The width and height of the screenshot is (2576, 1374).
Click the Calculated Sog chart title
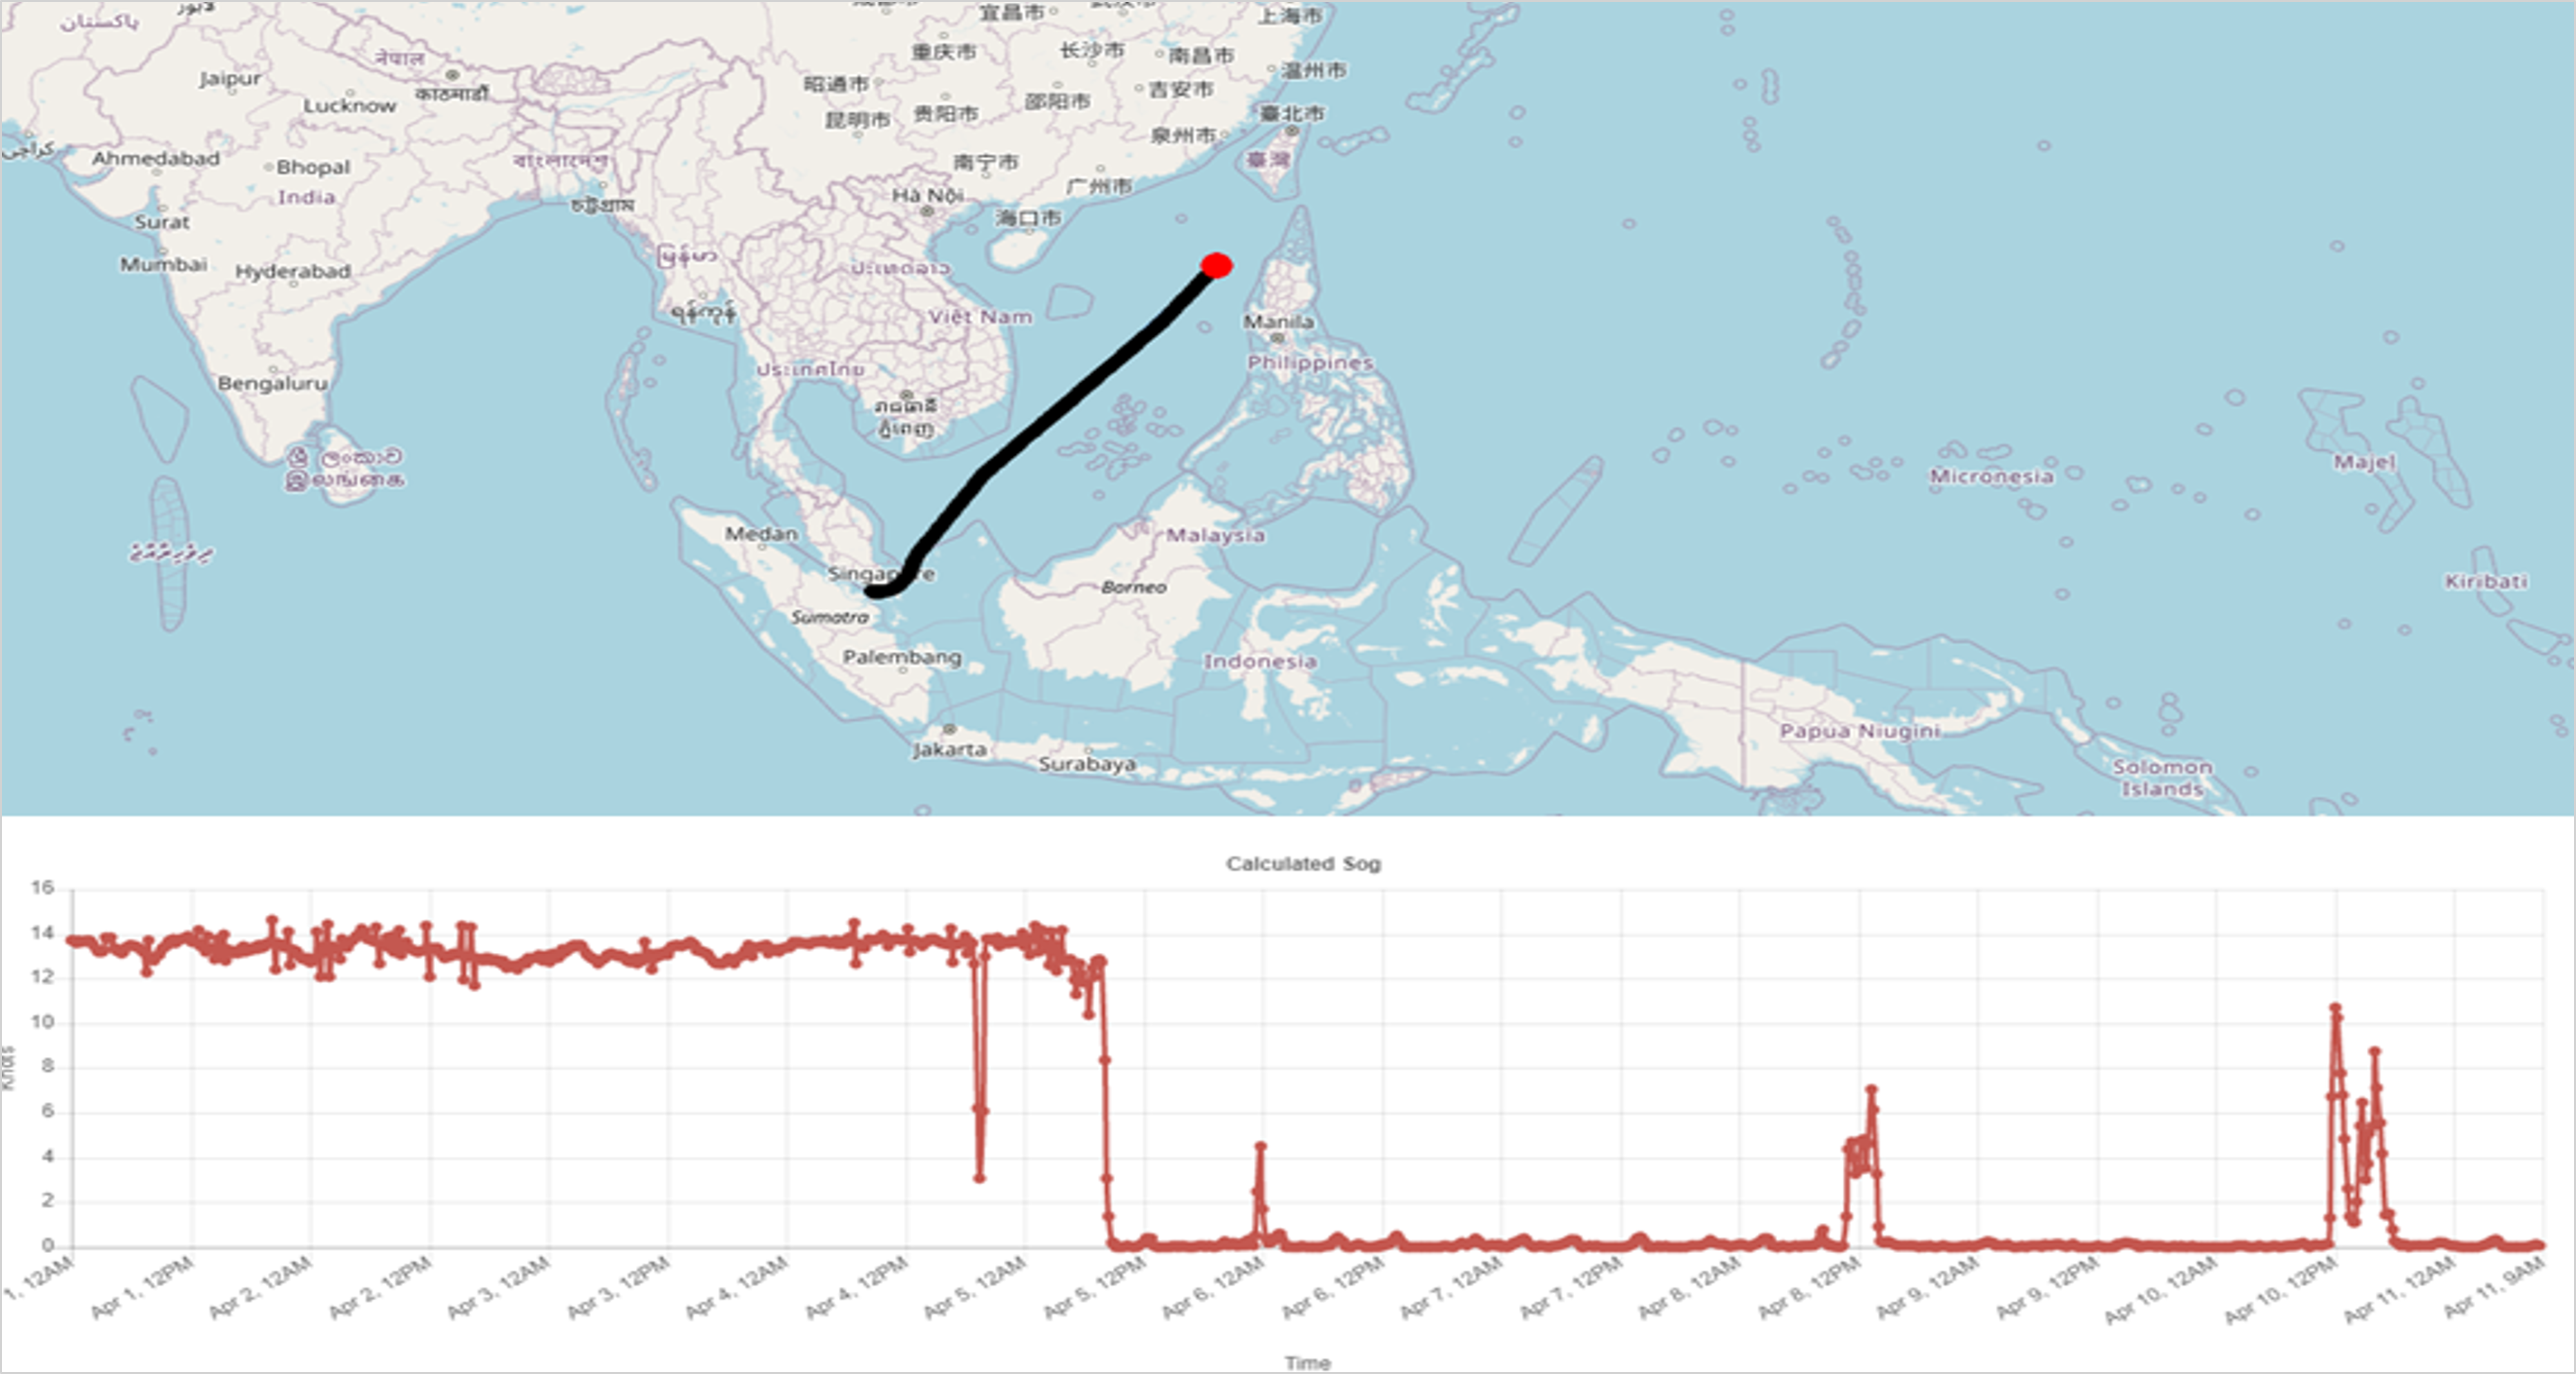tap(1303, 863)
